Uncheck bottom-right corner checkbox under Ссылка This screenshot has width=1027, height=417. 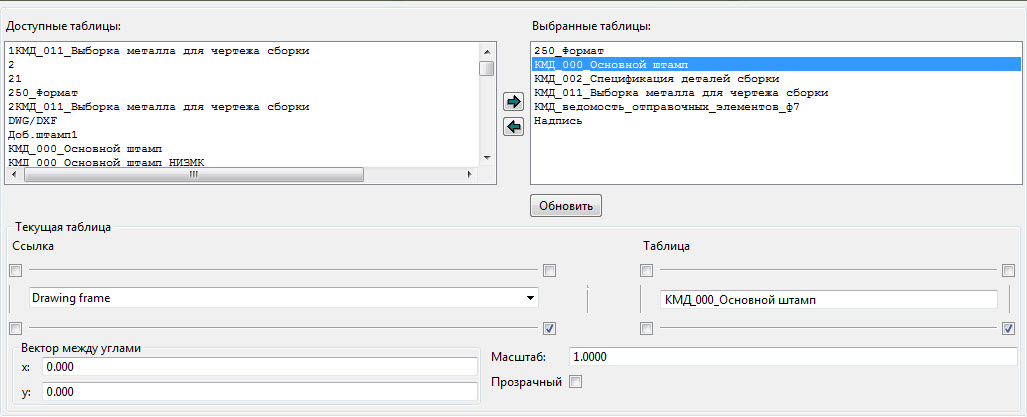[549, 328]
